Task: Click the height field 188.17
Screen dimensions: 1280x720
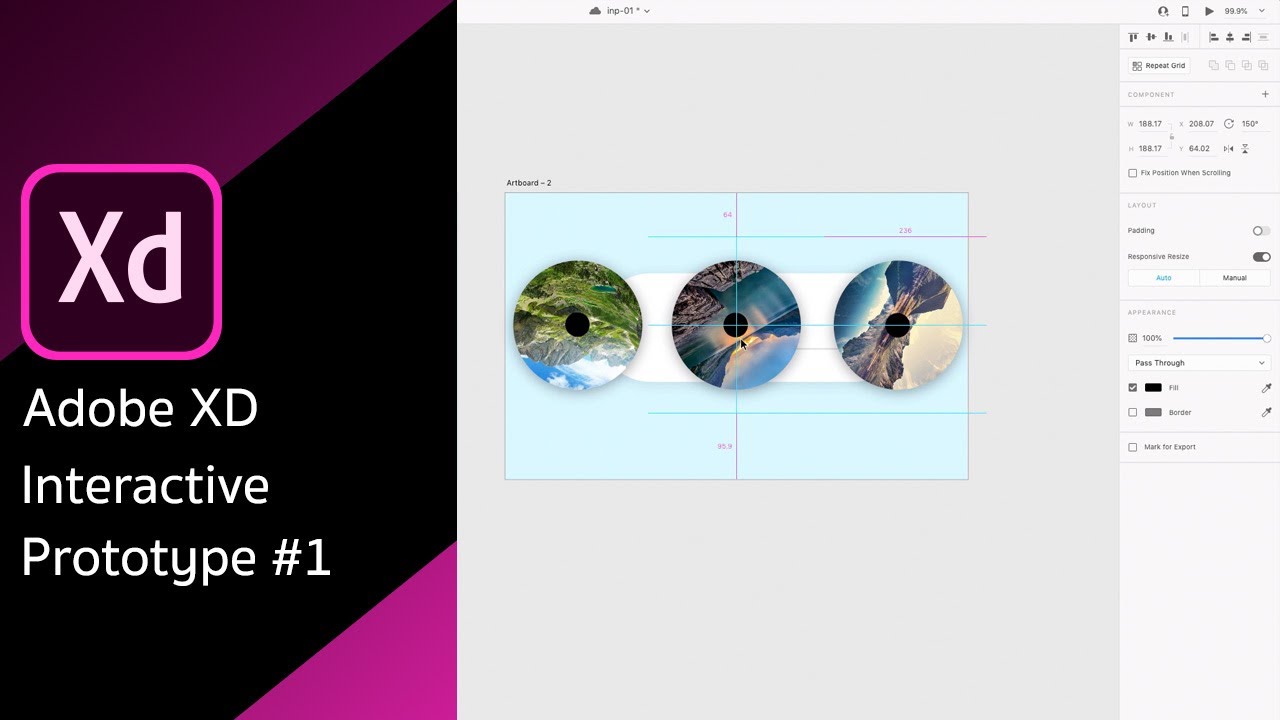Action: (x=1151, y=148)
